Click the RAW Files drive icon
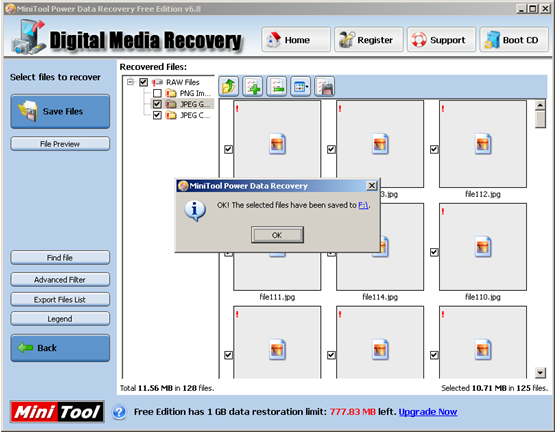Screen dimensions: 555x432 [x=157, y=82]
